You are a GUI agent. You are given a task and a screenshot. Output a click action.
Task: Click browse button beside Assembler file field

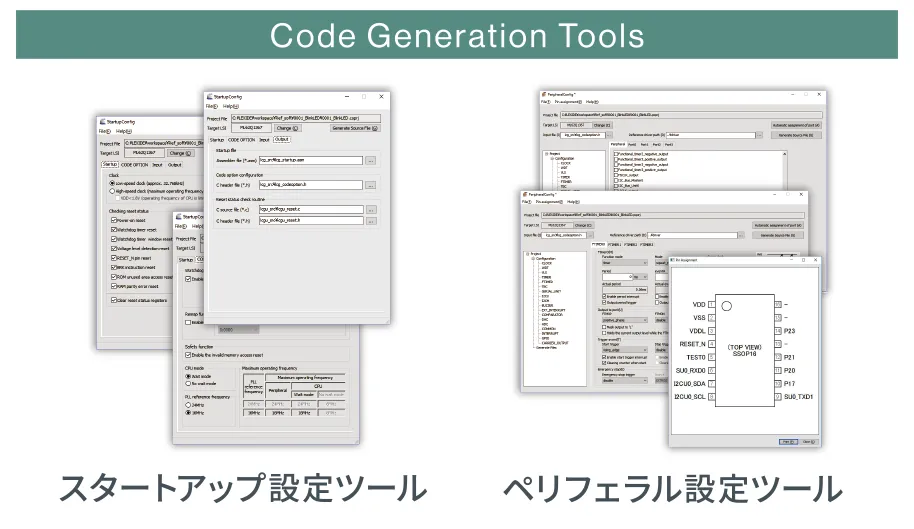click(370, 160)
